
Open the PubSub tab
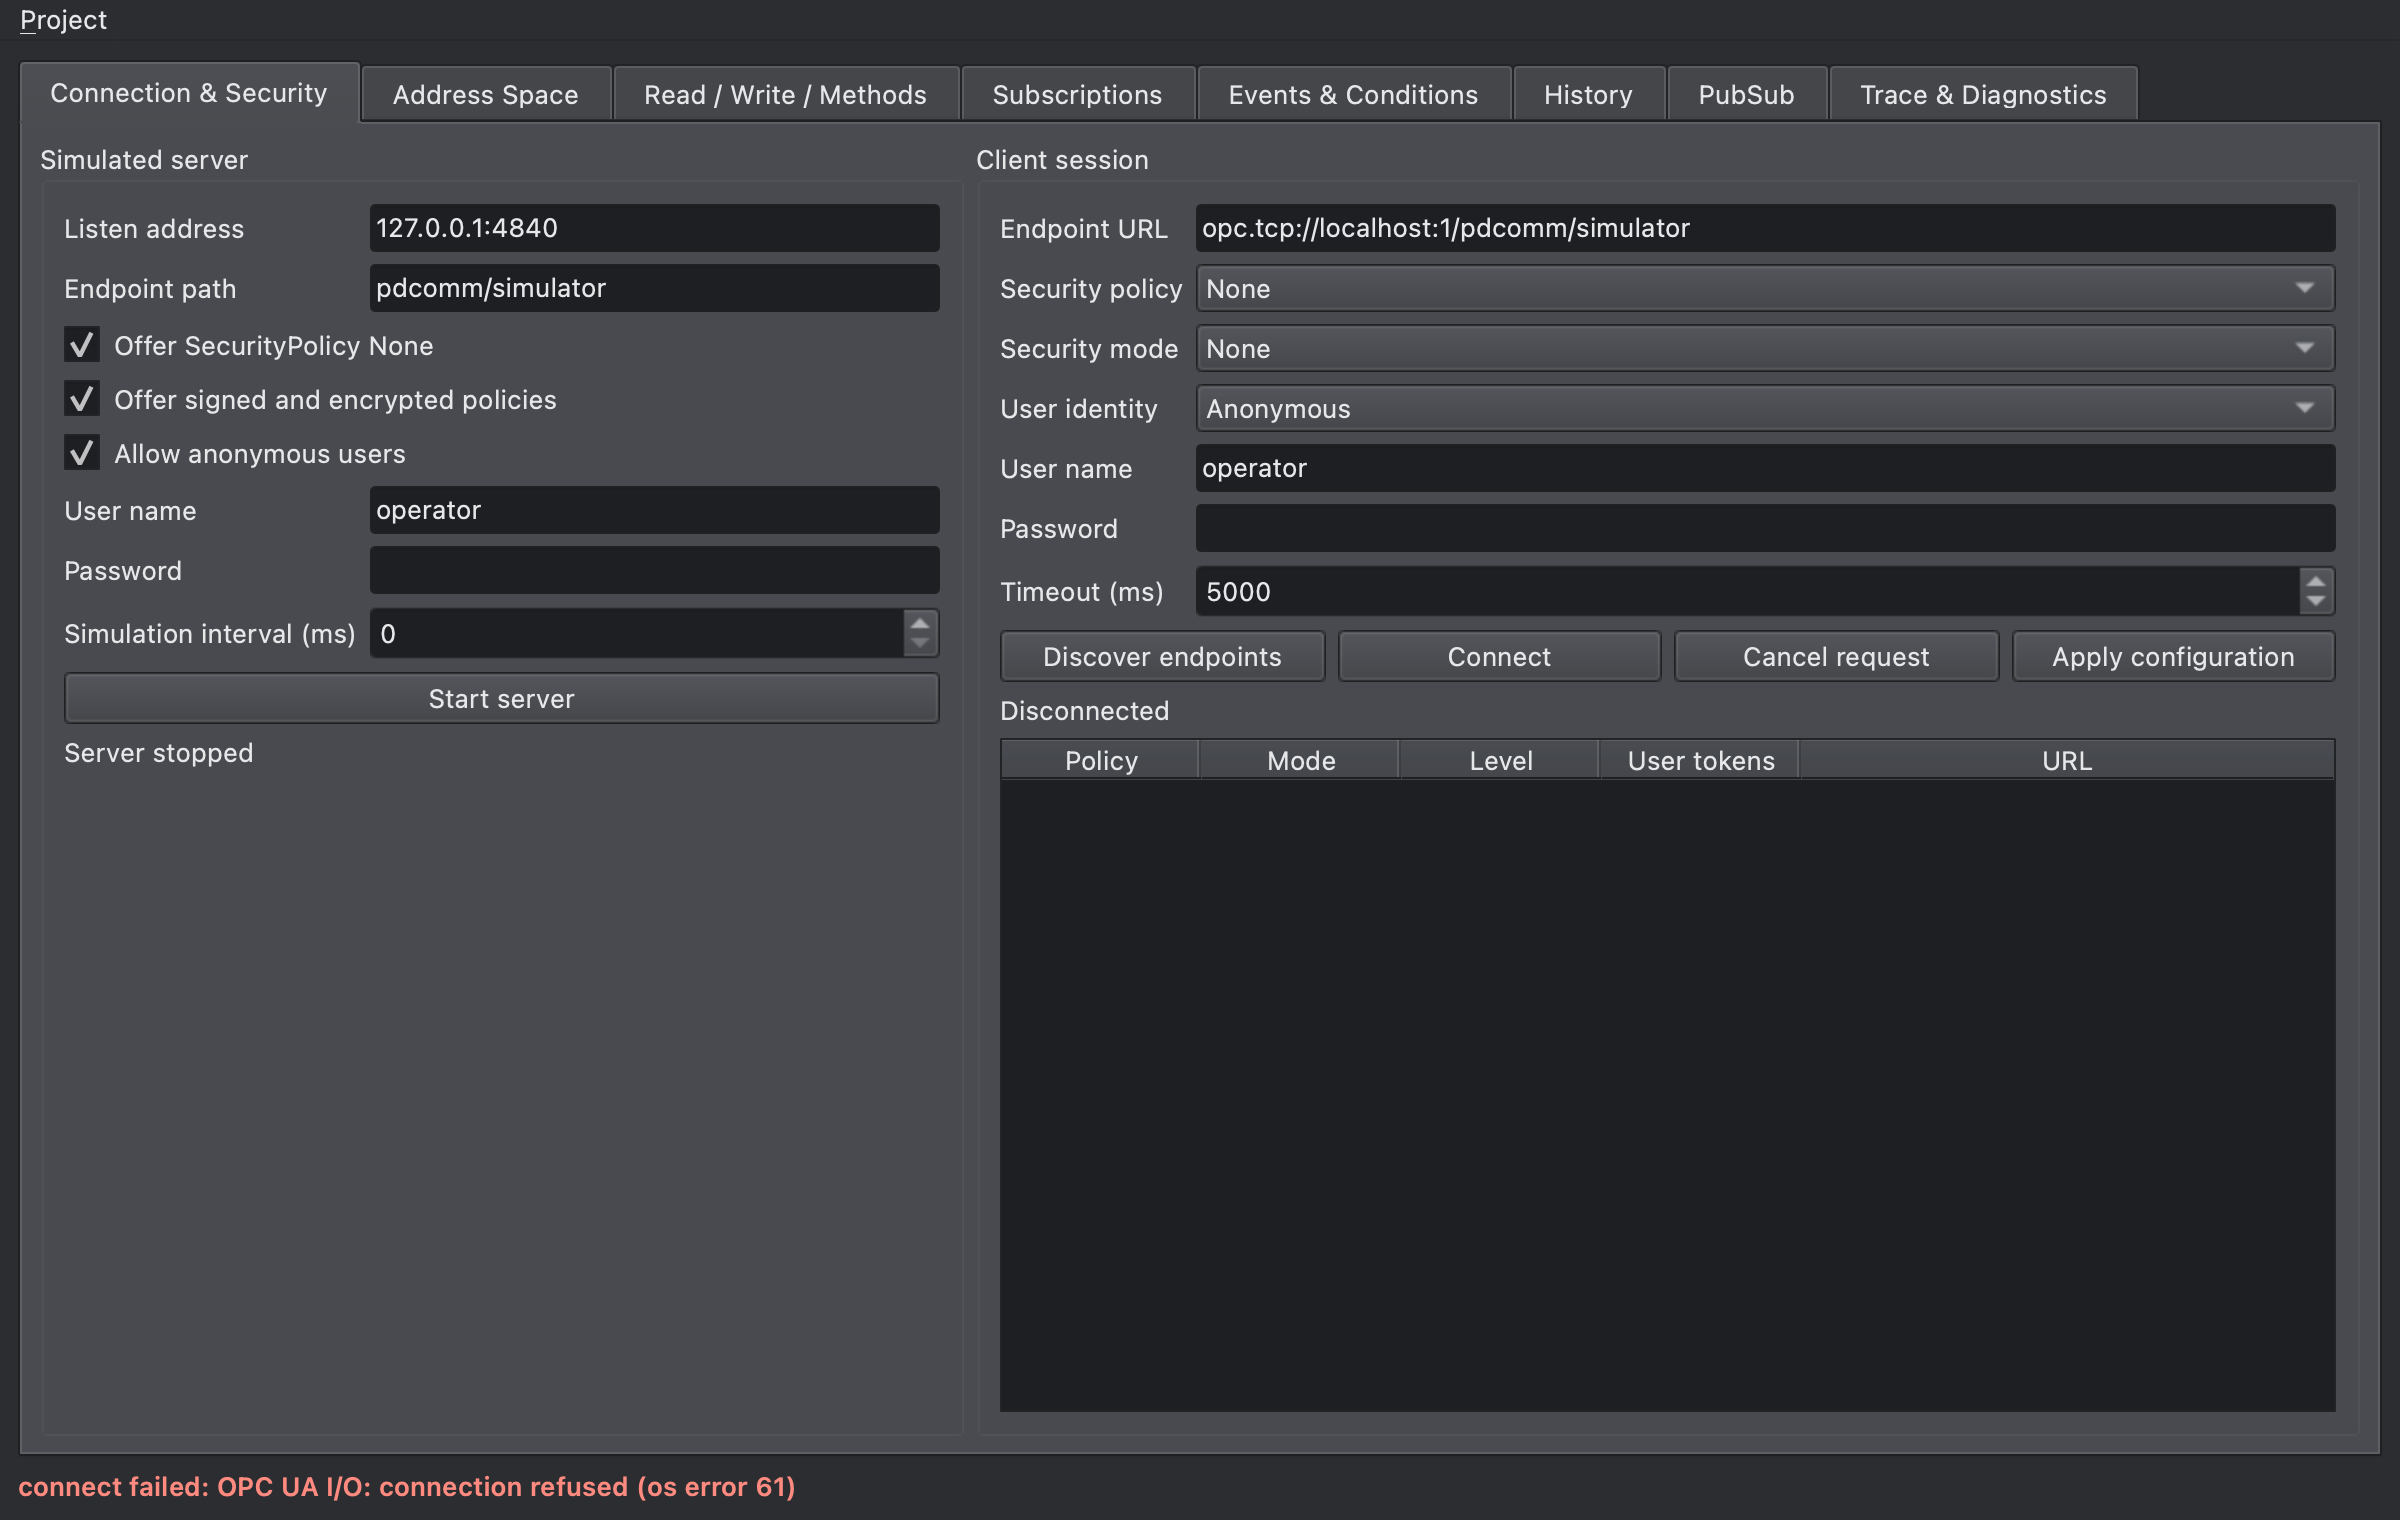click(x=1746, y=95)
